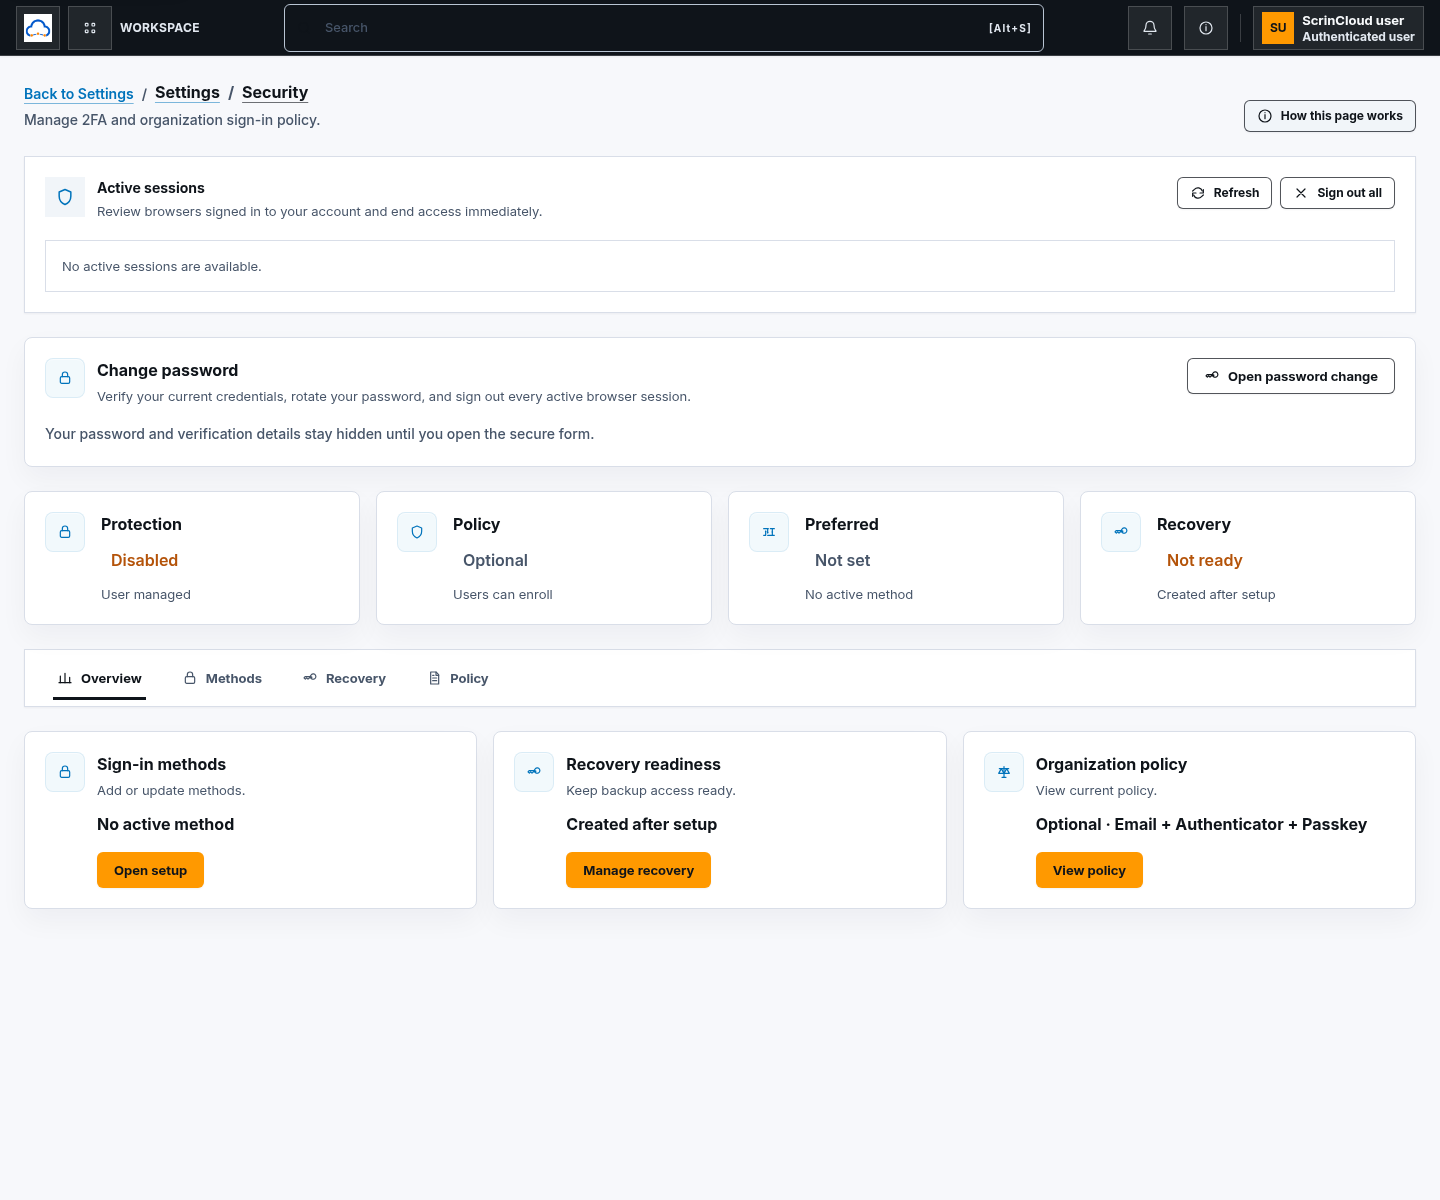The height and width of the screenshot is (1200, 1440).
Task: Open How this page works
Action: coord(1330,116)
